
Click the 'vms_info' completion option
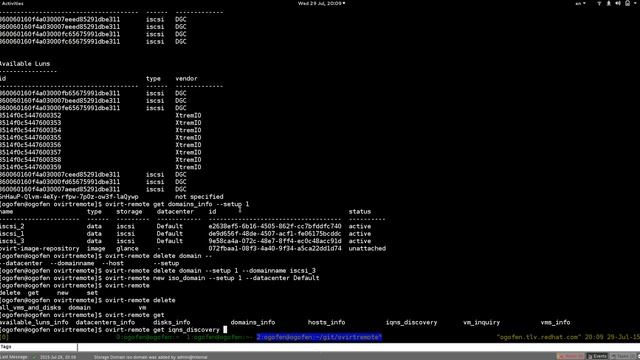(x=555, y=322)
